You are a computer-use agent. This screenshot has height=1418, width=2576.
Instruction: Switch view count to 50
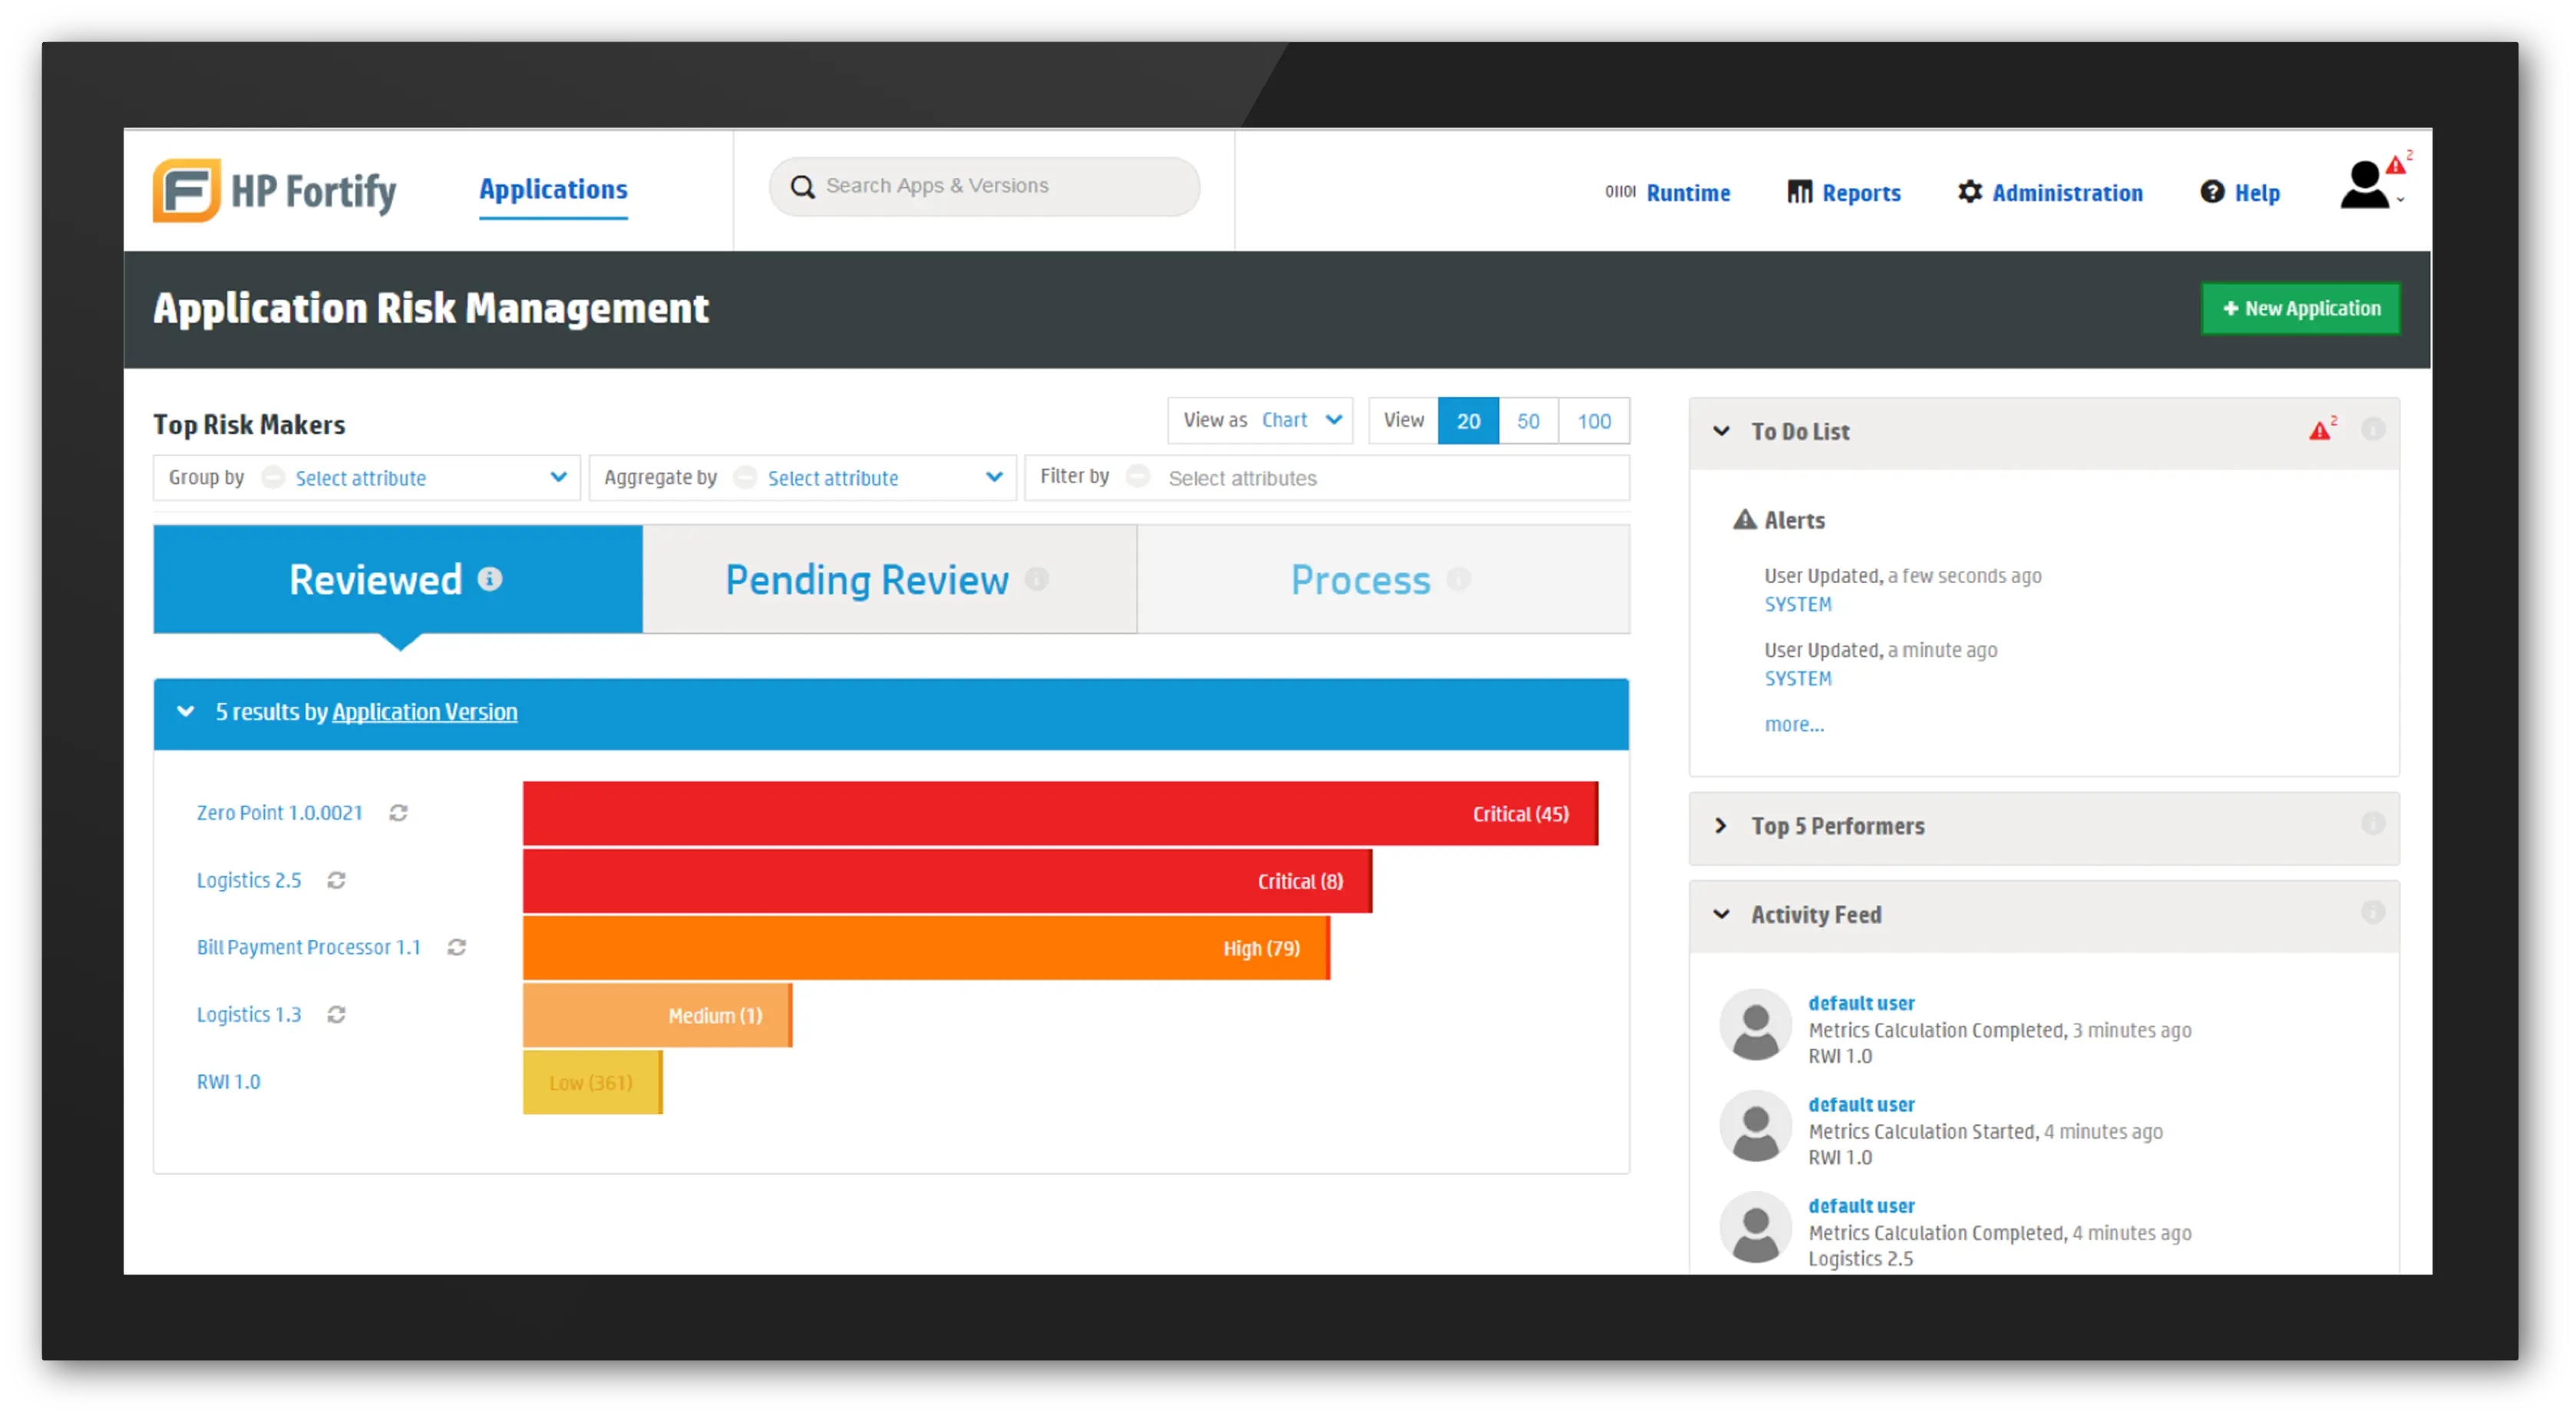pyautogui.click(x=1527, y=421)
